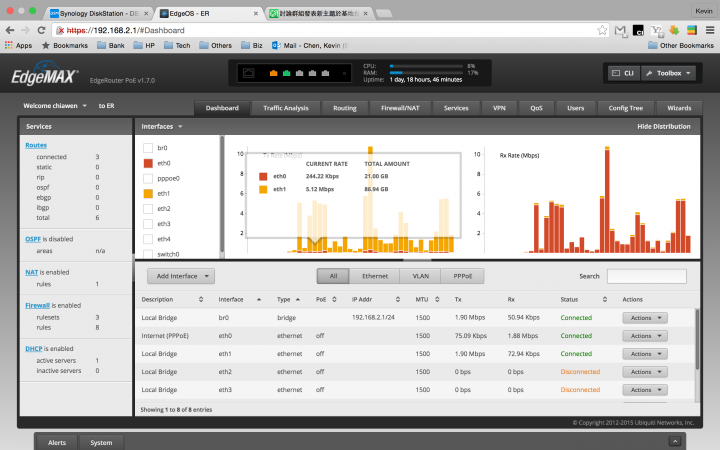The image size is (720, 450).
Task: Open the Welcome chiawen user dropdown
Action: click(x=55, y=106)
